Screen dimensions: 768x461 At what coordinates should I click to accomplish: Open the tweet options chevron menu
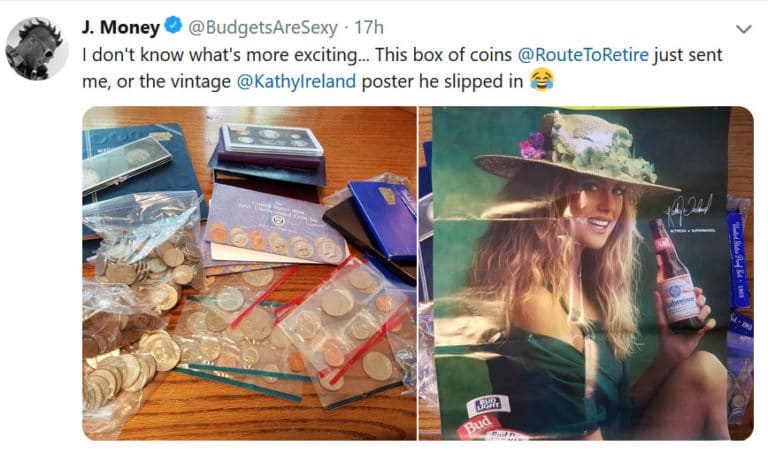click(x=743, y=29)
